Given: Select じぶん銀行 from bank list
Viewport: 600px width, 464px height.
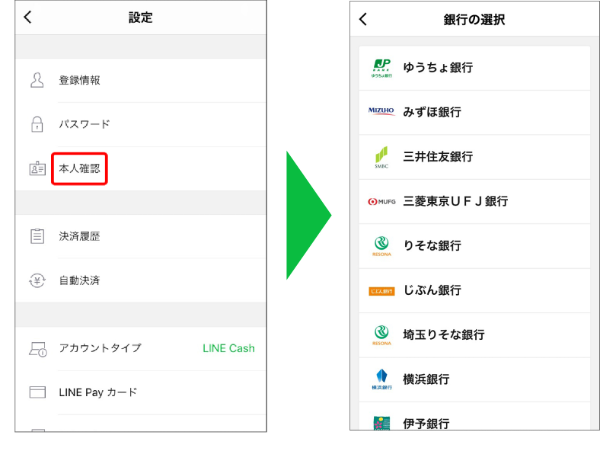Looking at the screenshot, I should (474, 291).
